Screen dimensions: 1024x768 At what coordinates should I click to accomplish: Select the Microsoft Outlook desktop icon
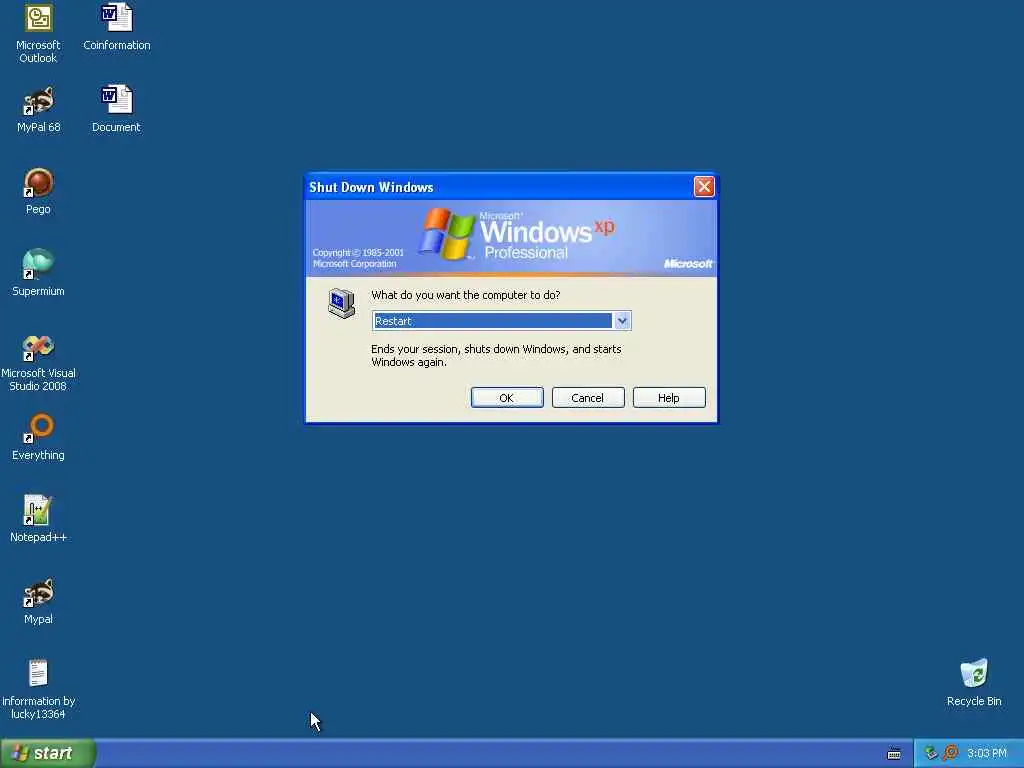click(x=38, y=33)
